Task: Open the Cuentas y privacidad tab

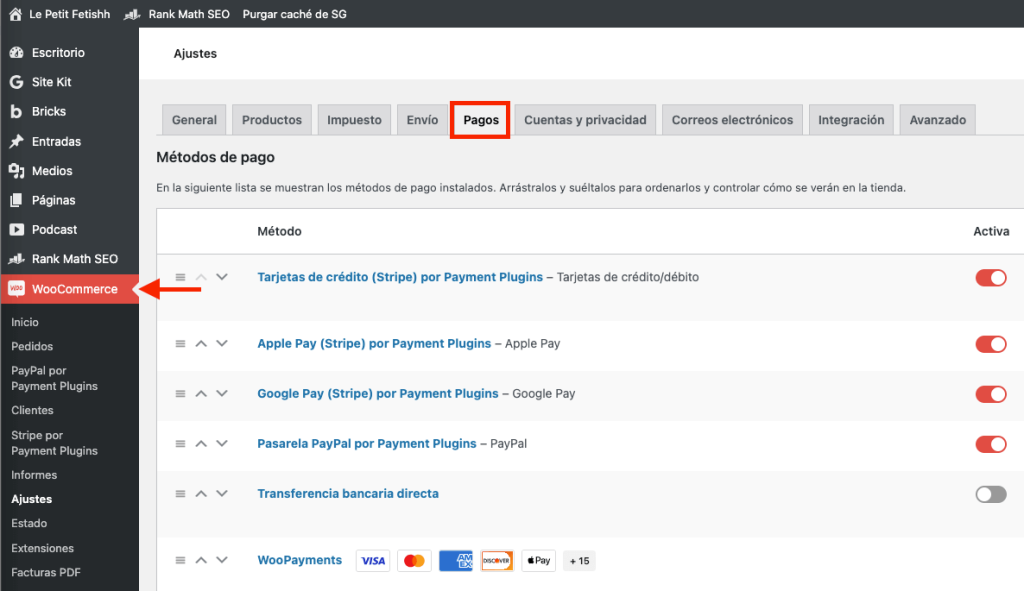Action: click(x=584, y=119)
